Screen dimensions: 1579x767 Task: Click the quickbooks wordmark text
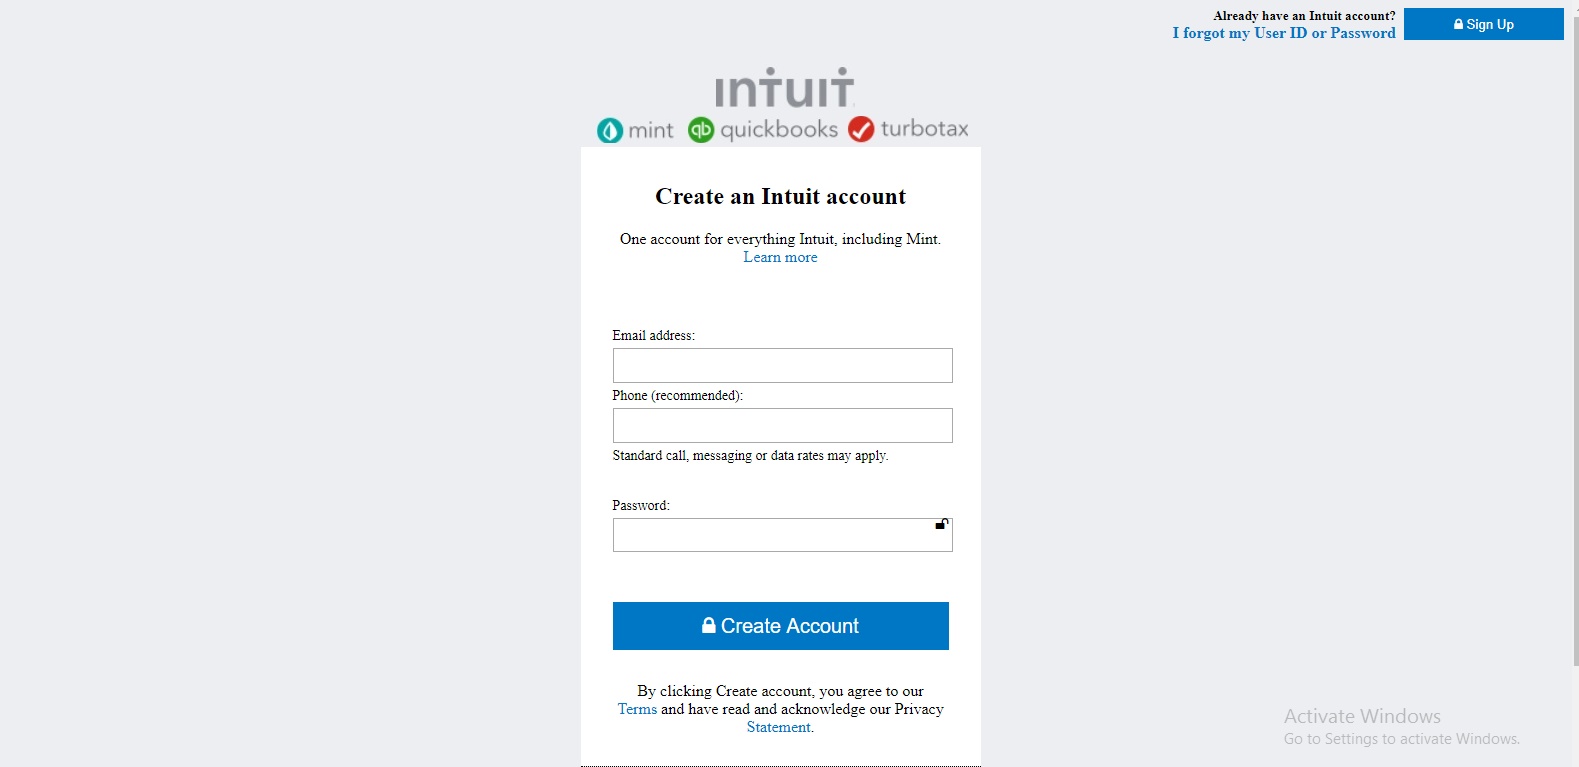point(779,129)
